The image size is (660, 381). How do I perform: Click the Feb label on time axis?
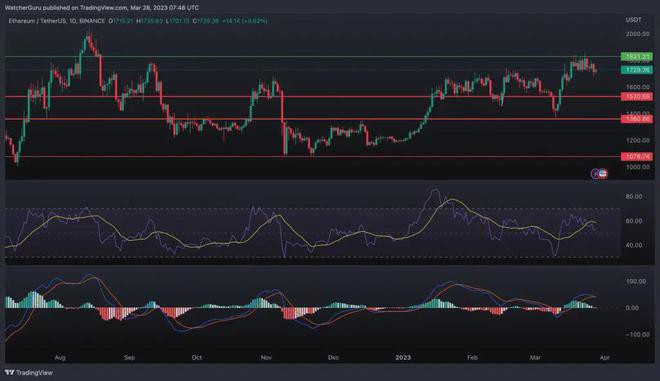coord(472,357)
